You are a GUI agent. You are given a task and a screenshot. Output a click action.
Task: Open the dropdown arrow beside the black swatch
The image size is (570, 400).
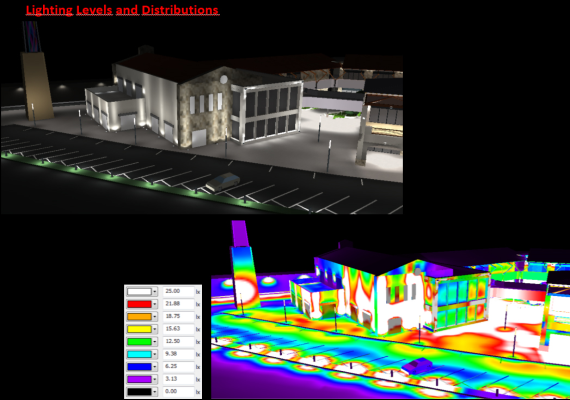pyautogui.click(x=154, y=392)
